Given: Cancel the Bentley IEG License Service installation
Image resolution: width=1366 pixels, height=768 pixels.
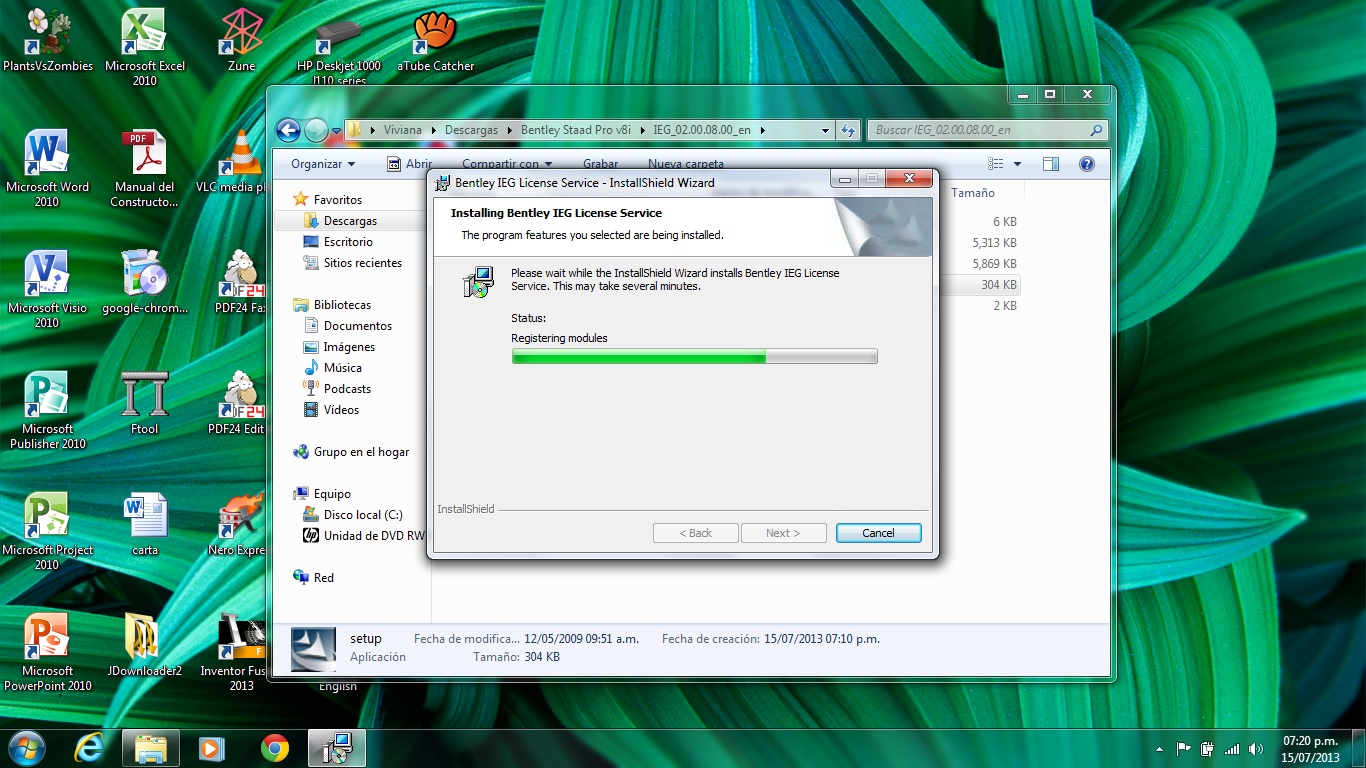Looking at the screenshot, I should (878, 533).
